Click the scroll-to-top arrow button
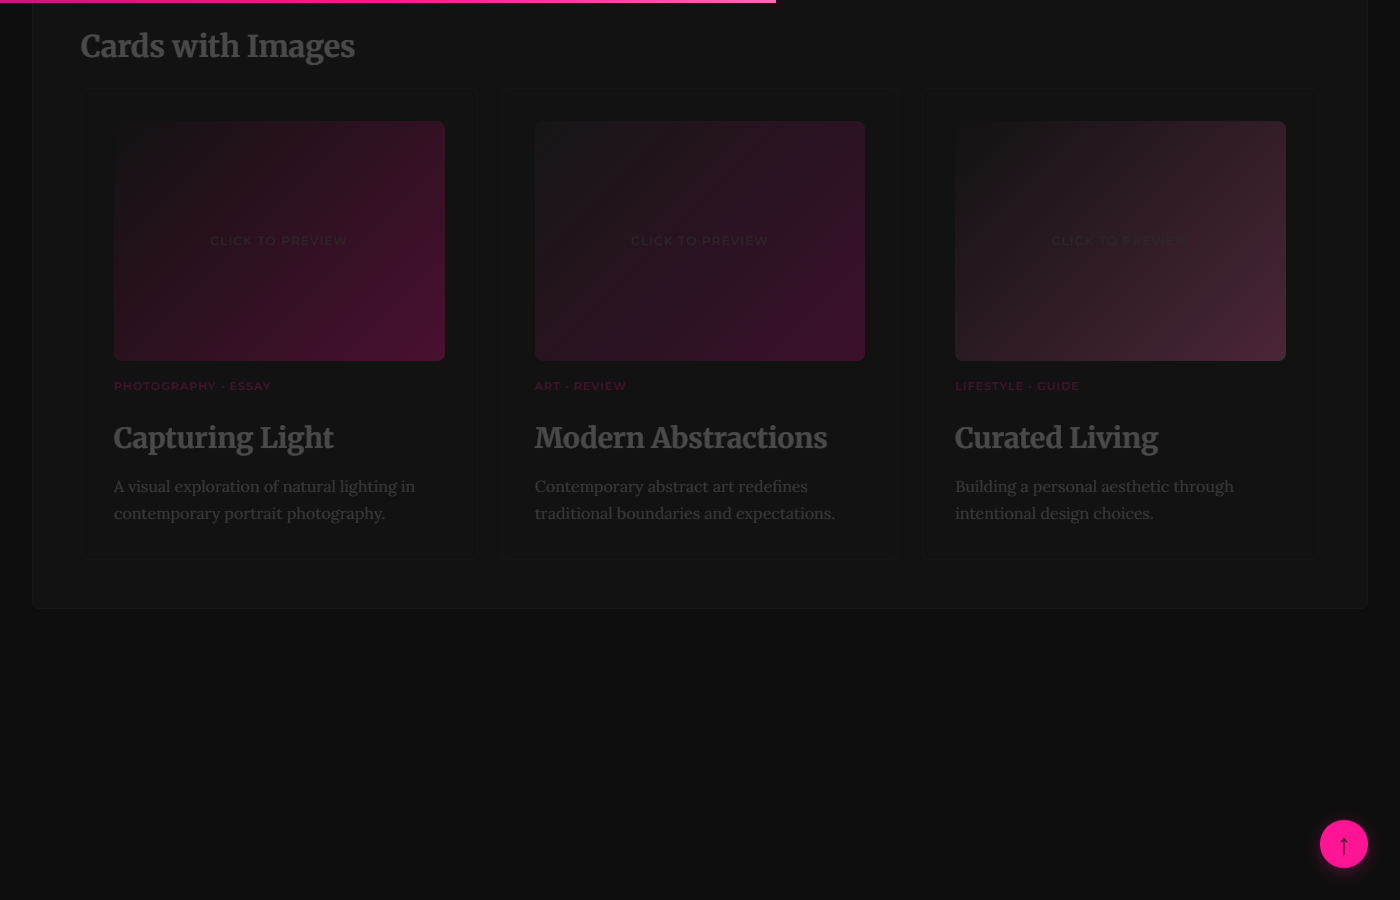Image resolution: width=1400 pixels, height=900 pixels. 1343,844
